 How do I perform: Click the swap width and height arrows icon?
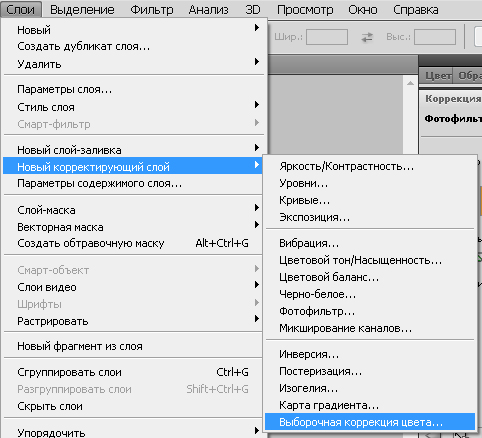pyautogui.click(x=367, y=37)
